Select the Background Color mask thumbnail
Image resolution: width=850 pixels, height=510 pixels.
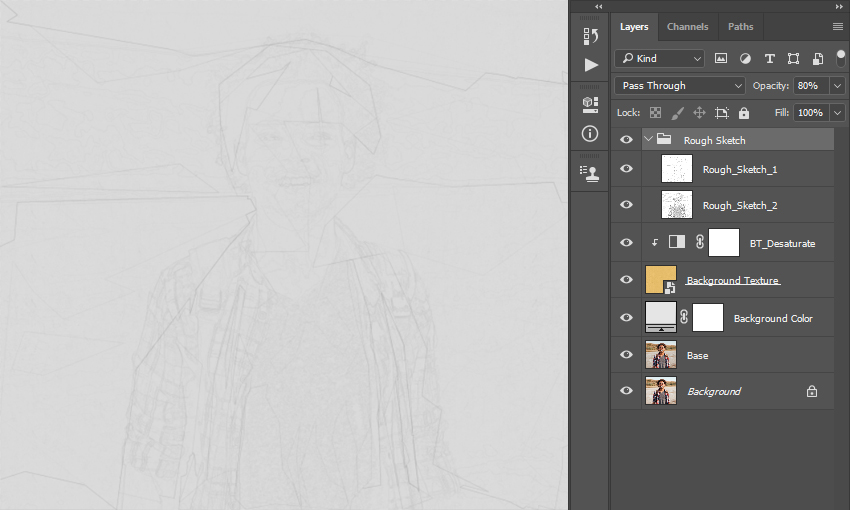pos(708,317)
